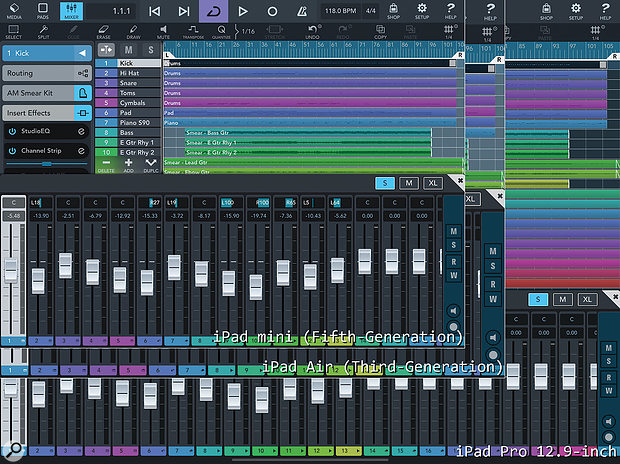Toggle global Solo S in the track header
This screenshot has height=464, width=620.
[x=151, y=50]
